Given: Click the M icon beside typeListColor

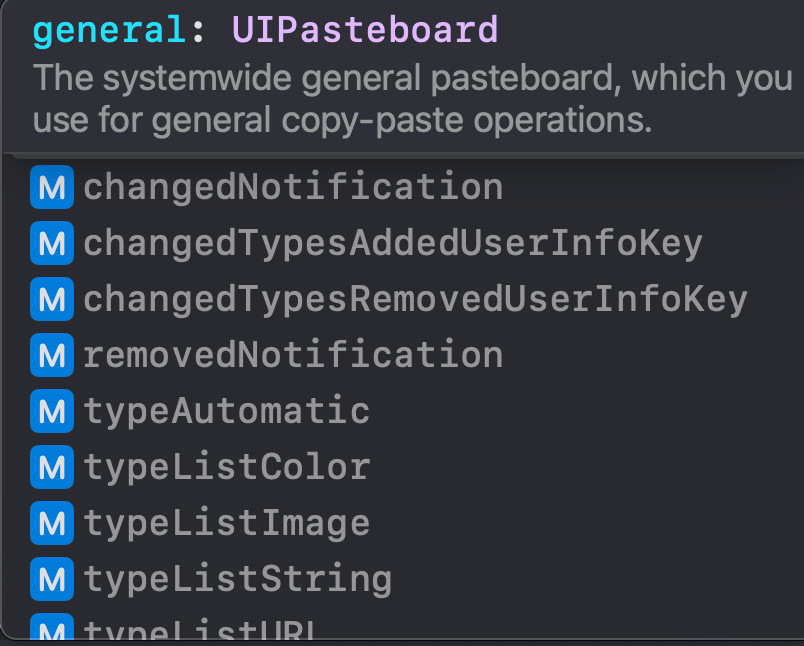Looking at the screenshot, I should coord(52,467).
